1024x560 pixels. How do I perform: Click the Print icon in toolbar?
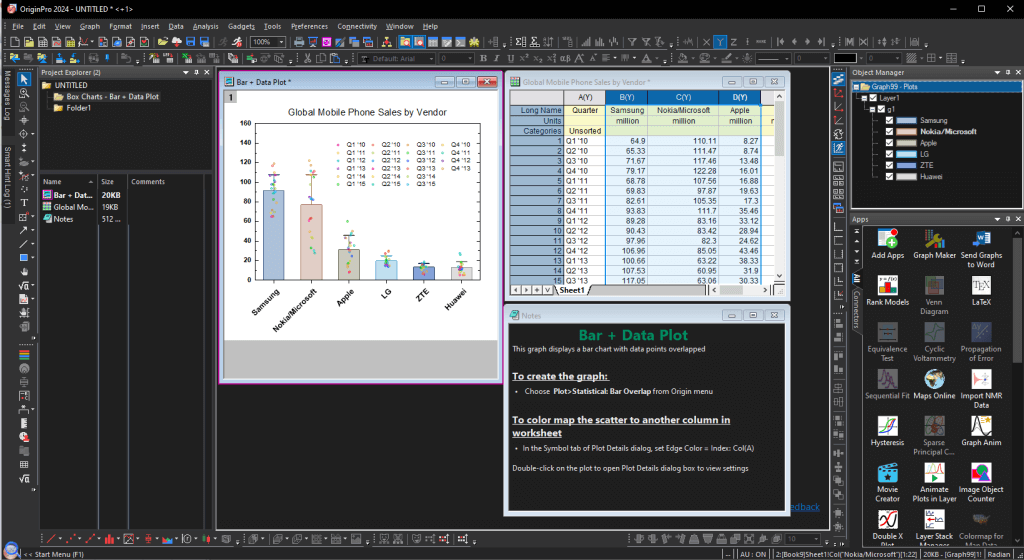click(x=299, y=42)
